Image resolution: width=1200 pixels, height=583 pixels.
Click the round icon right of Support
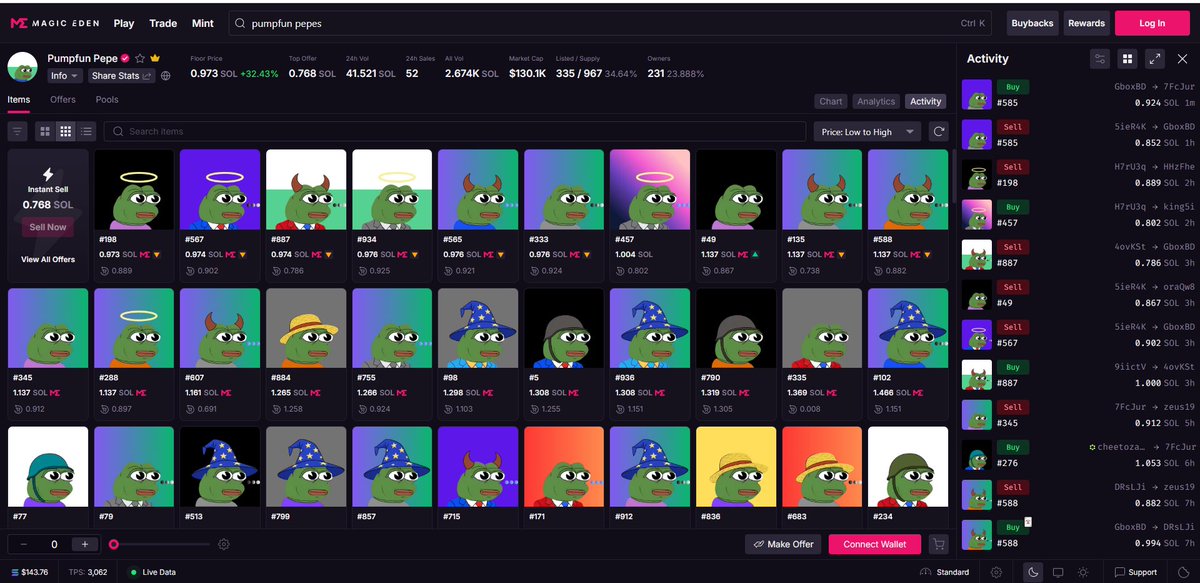1183,572
